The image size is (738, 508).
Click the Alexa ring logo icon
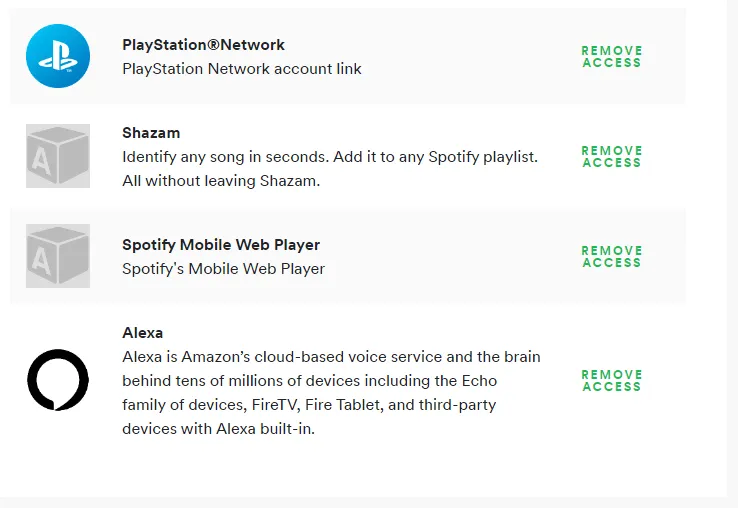point(58,381)
